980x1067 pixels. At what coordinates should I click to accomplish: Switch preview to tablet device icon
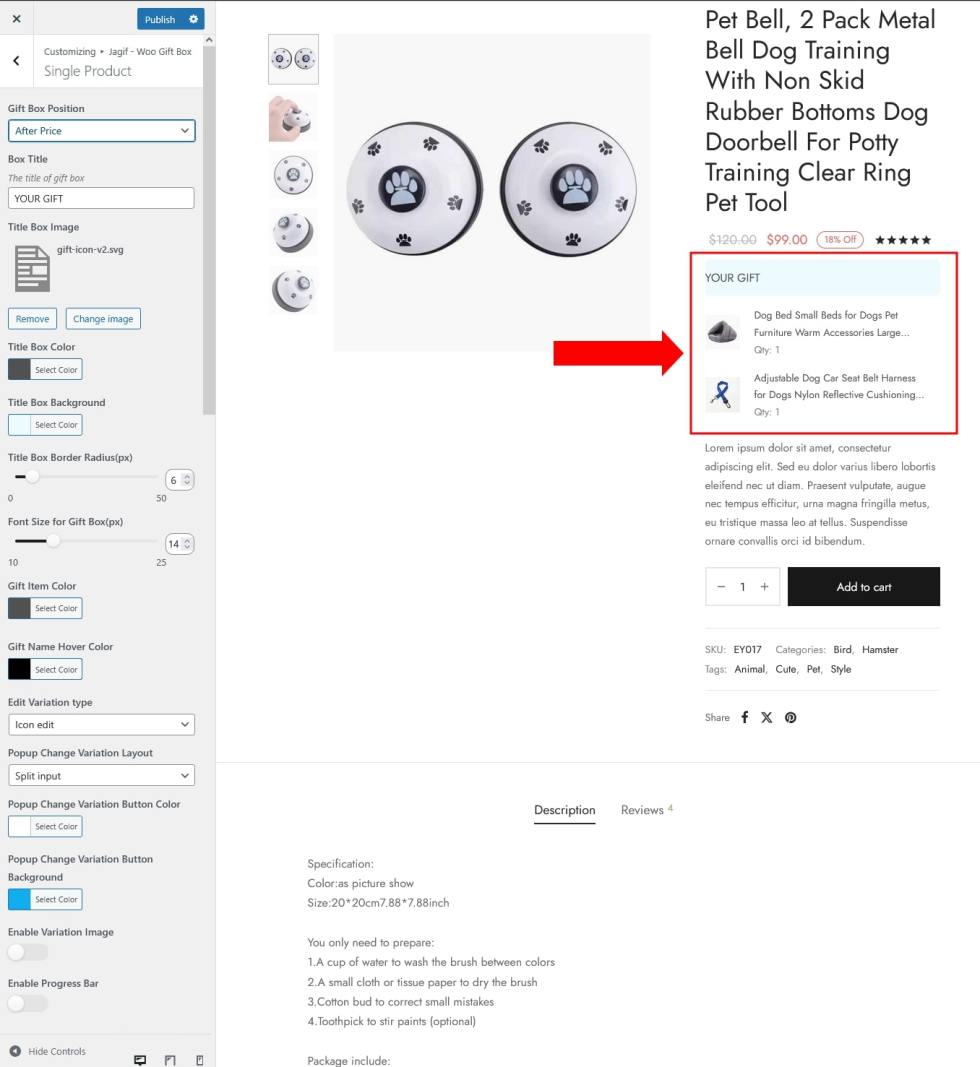tap(170, 1060)
